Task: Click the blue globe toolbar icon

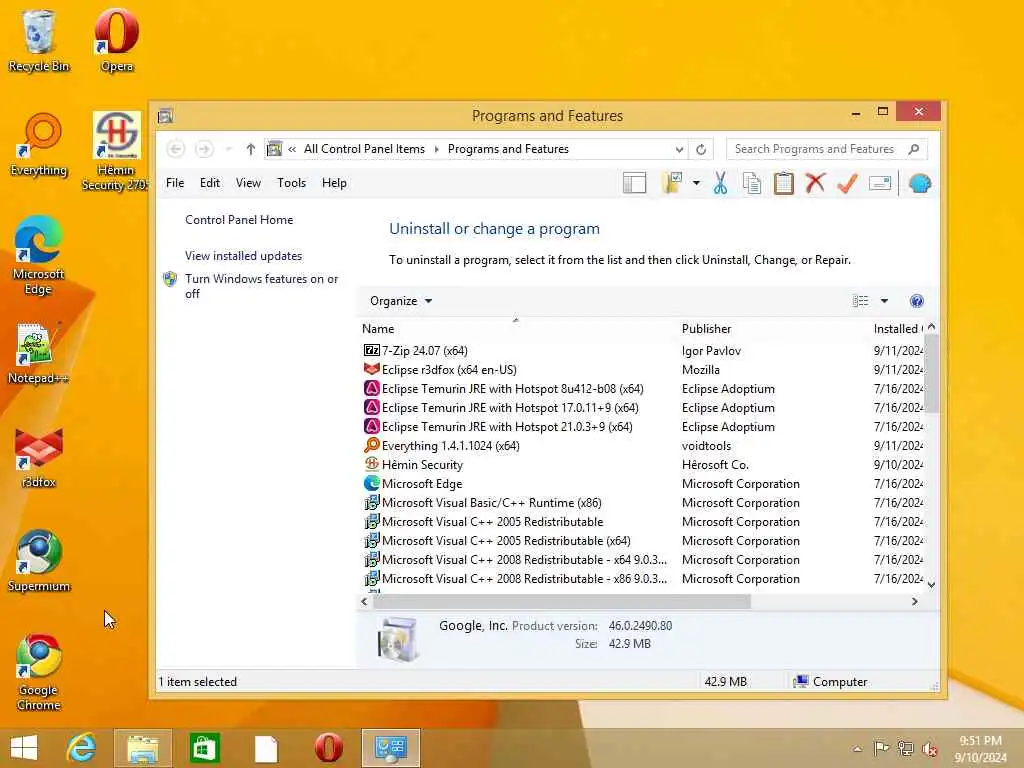Action: [920, 184]
